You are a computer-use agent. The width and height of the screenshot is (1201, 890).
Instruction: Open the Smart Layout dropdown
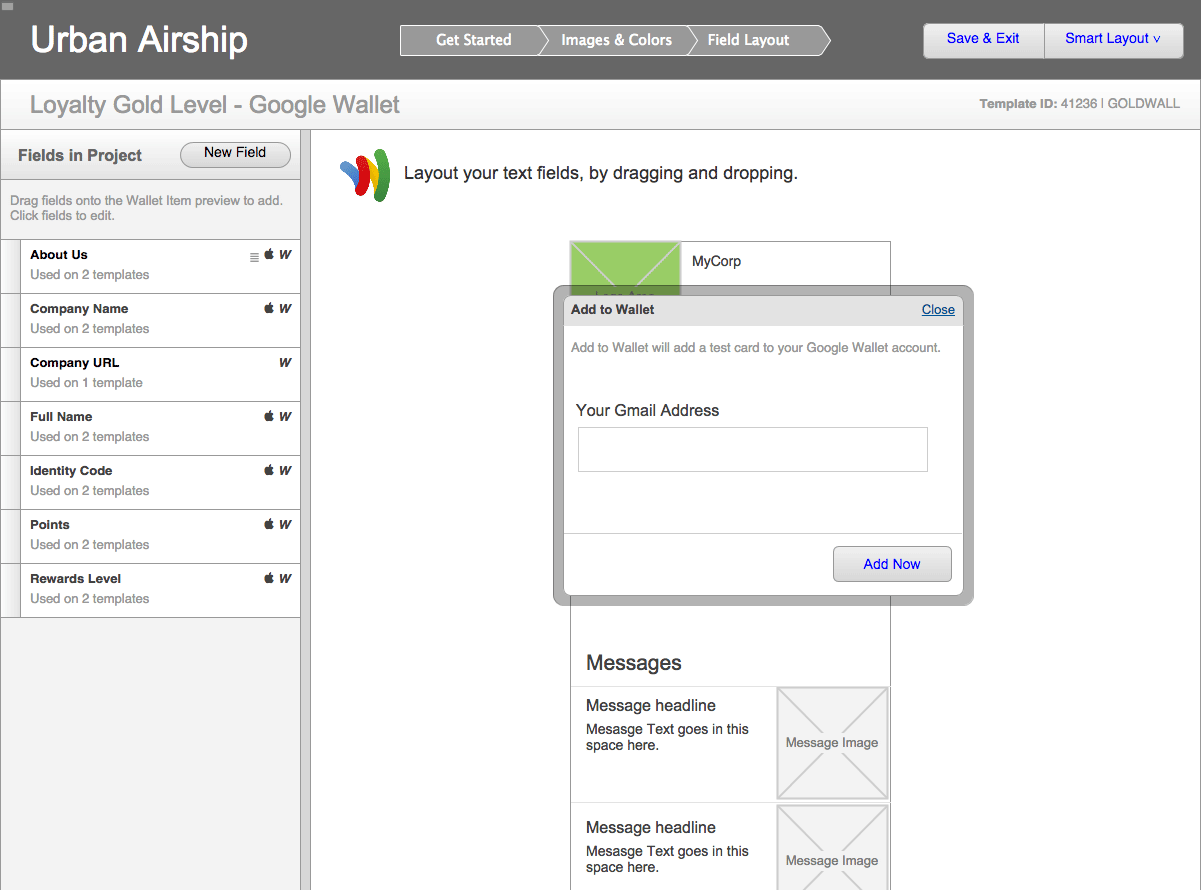coord(1113,40)
